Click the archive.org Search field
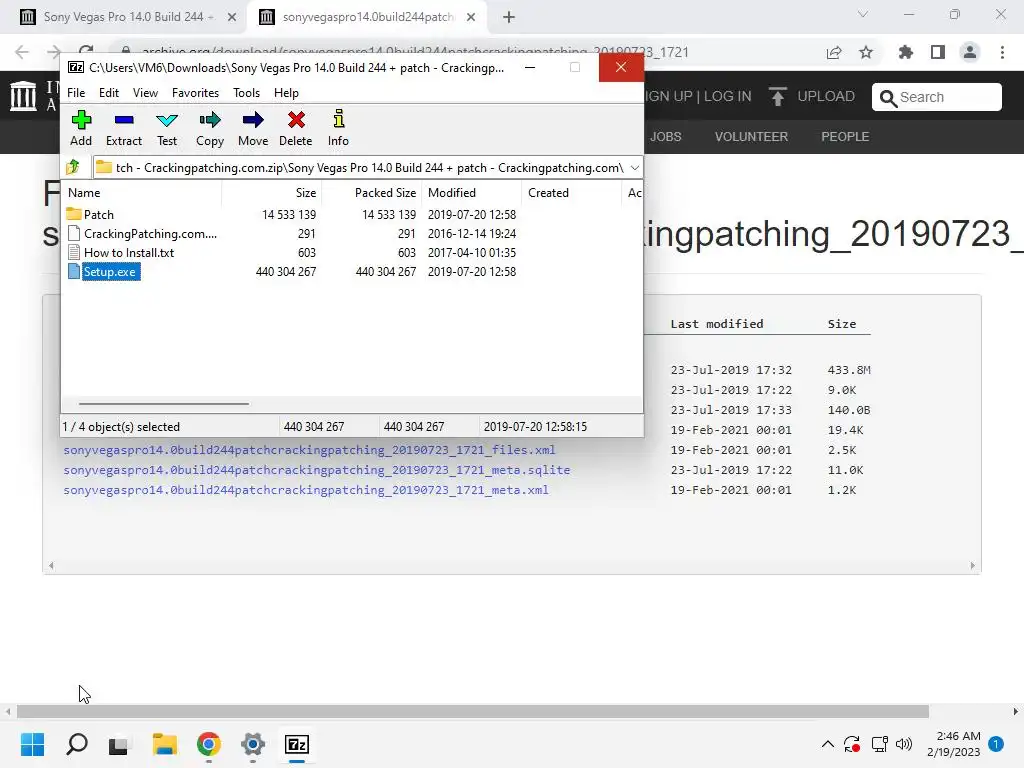 click(x=936, y=97)
